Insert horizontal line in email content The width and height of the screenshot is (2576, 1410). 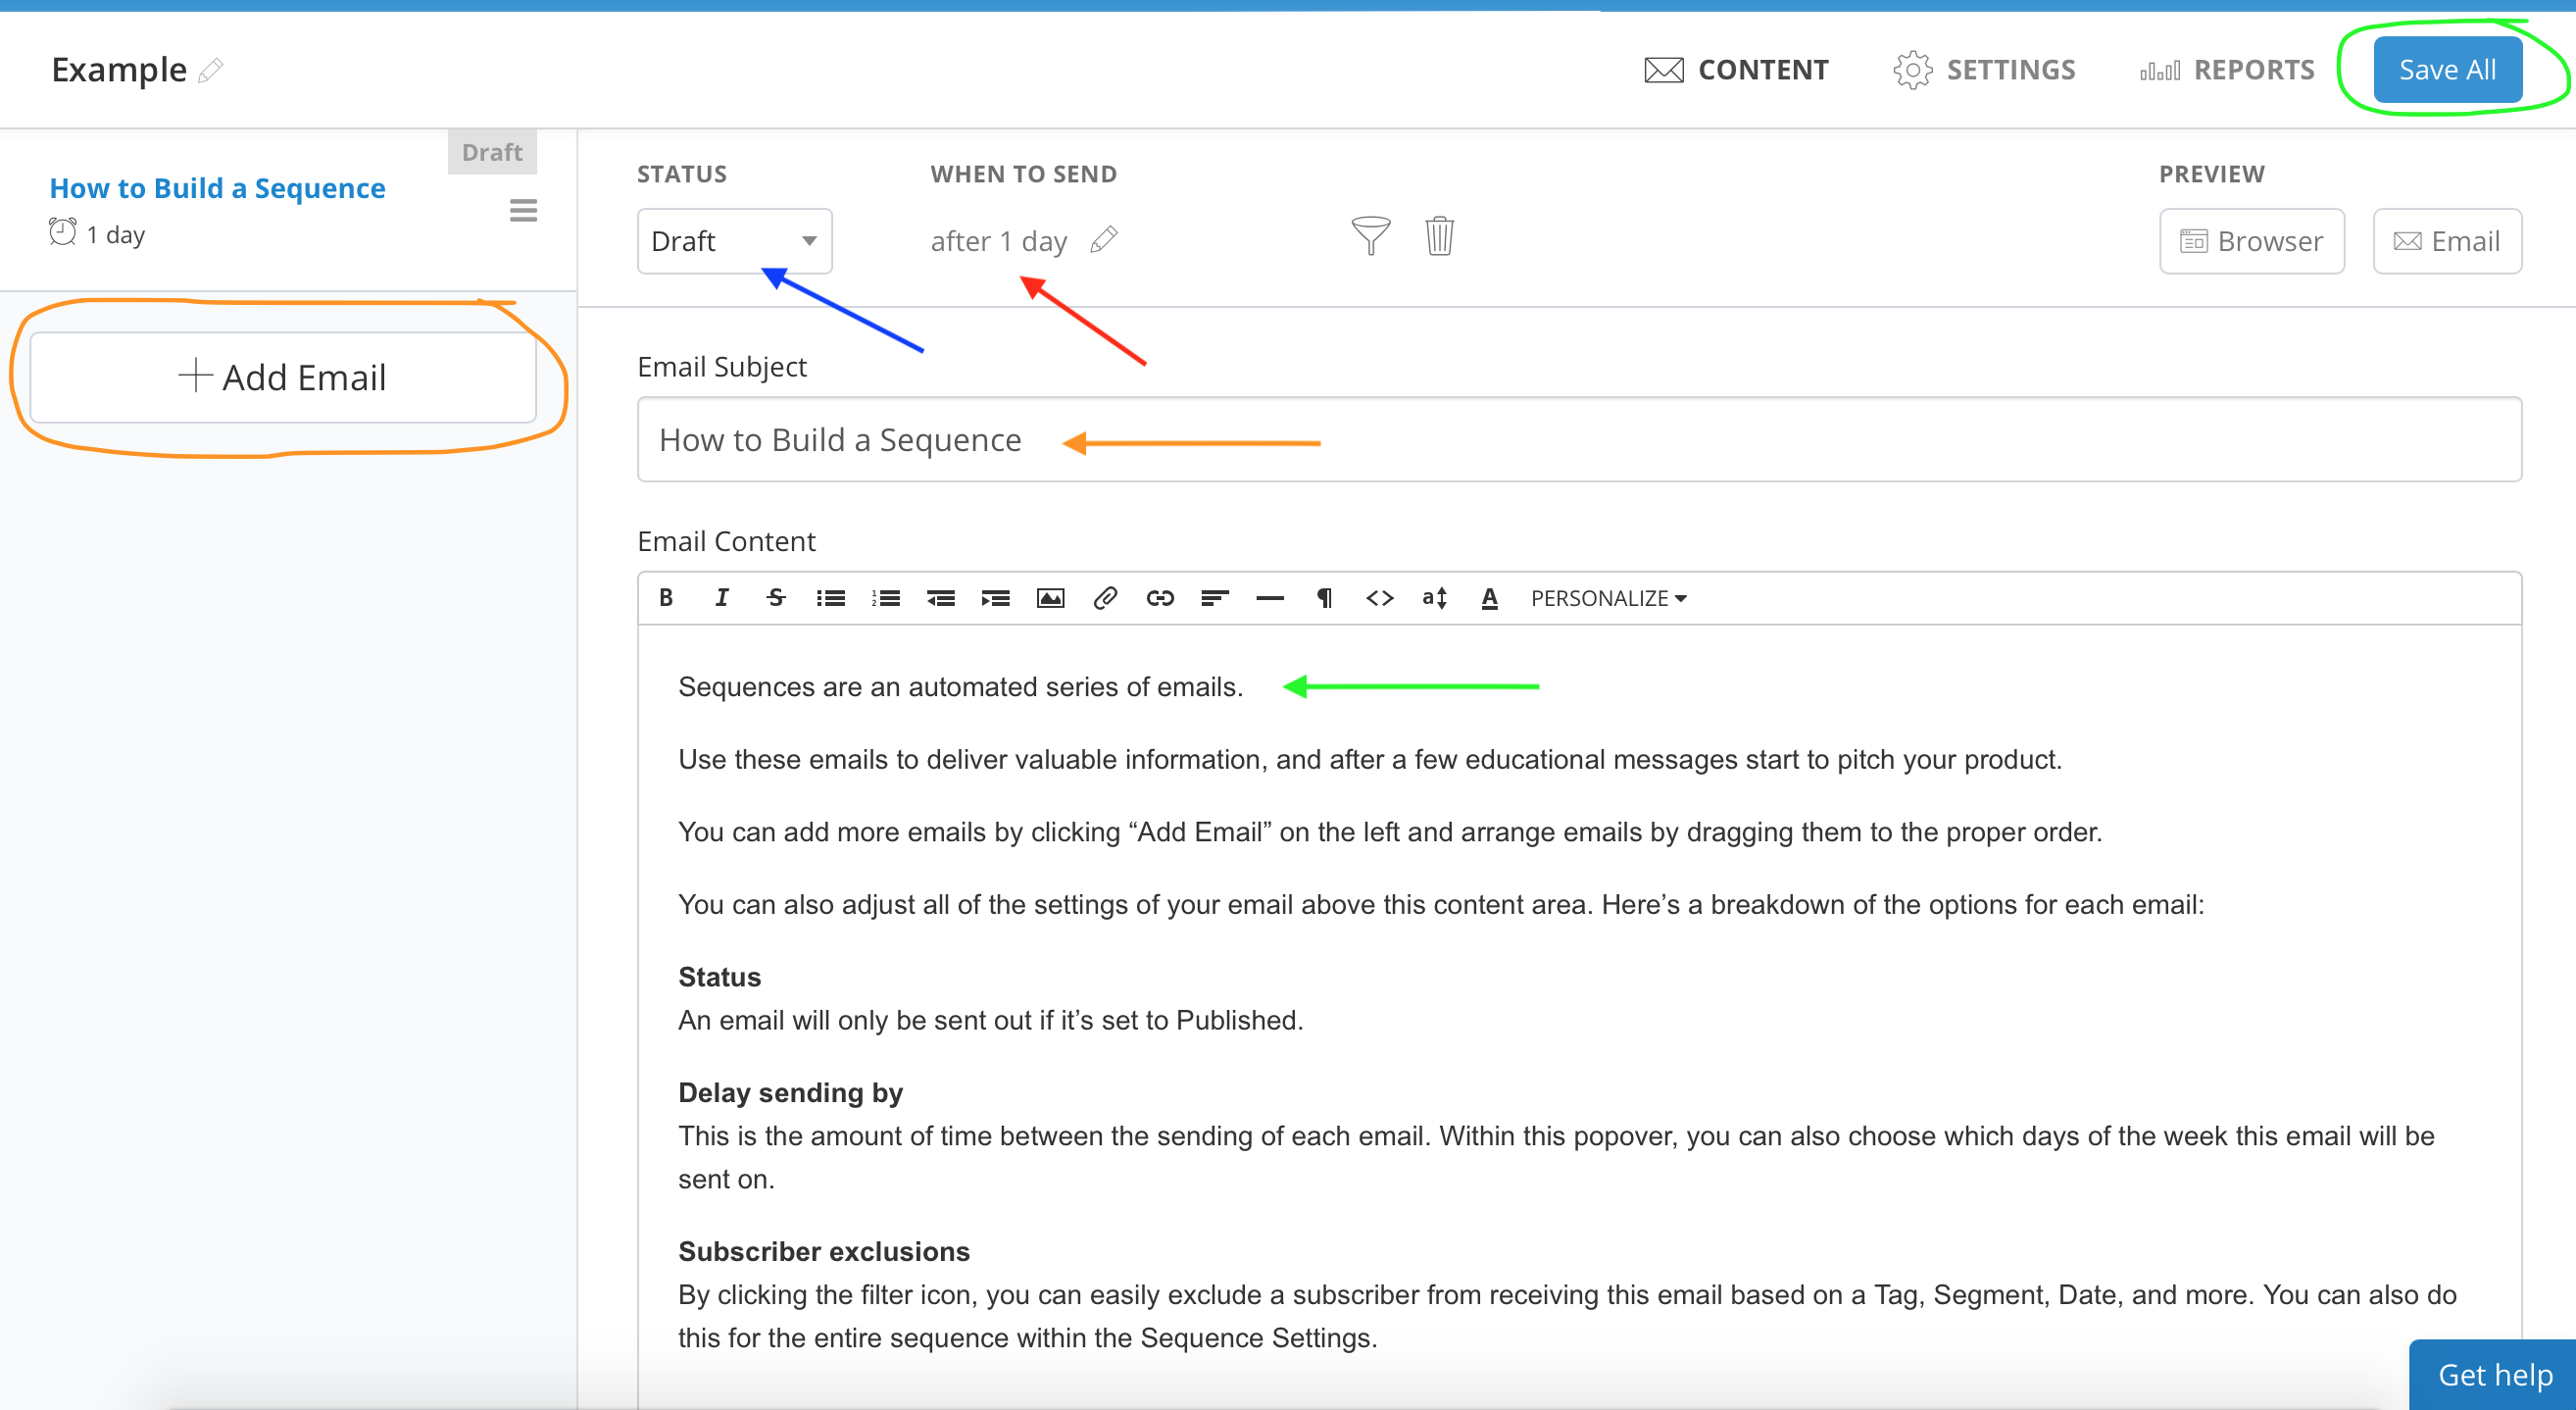coord(1270,598)
